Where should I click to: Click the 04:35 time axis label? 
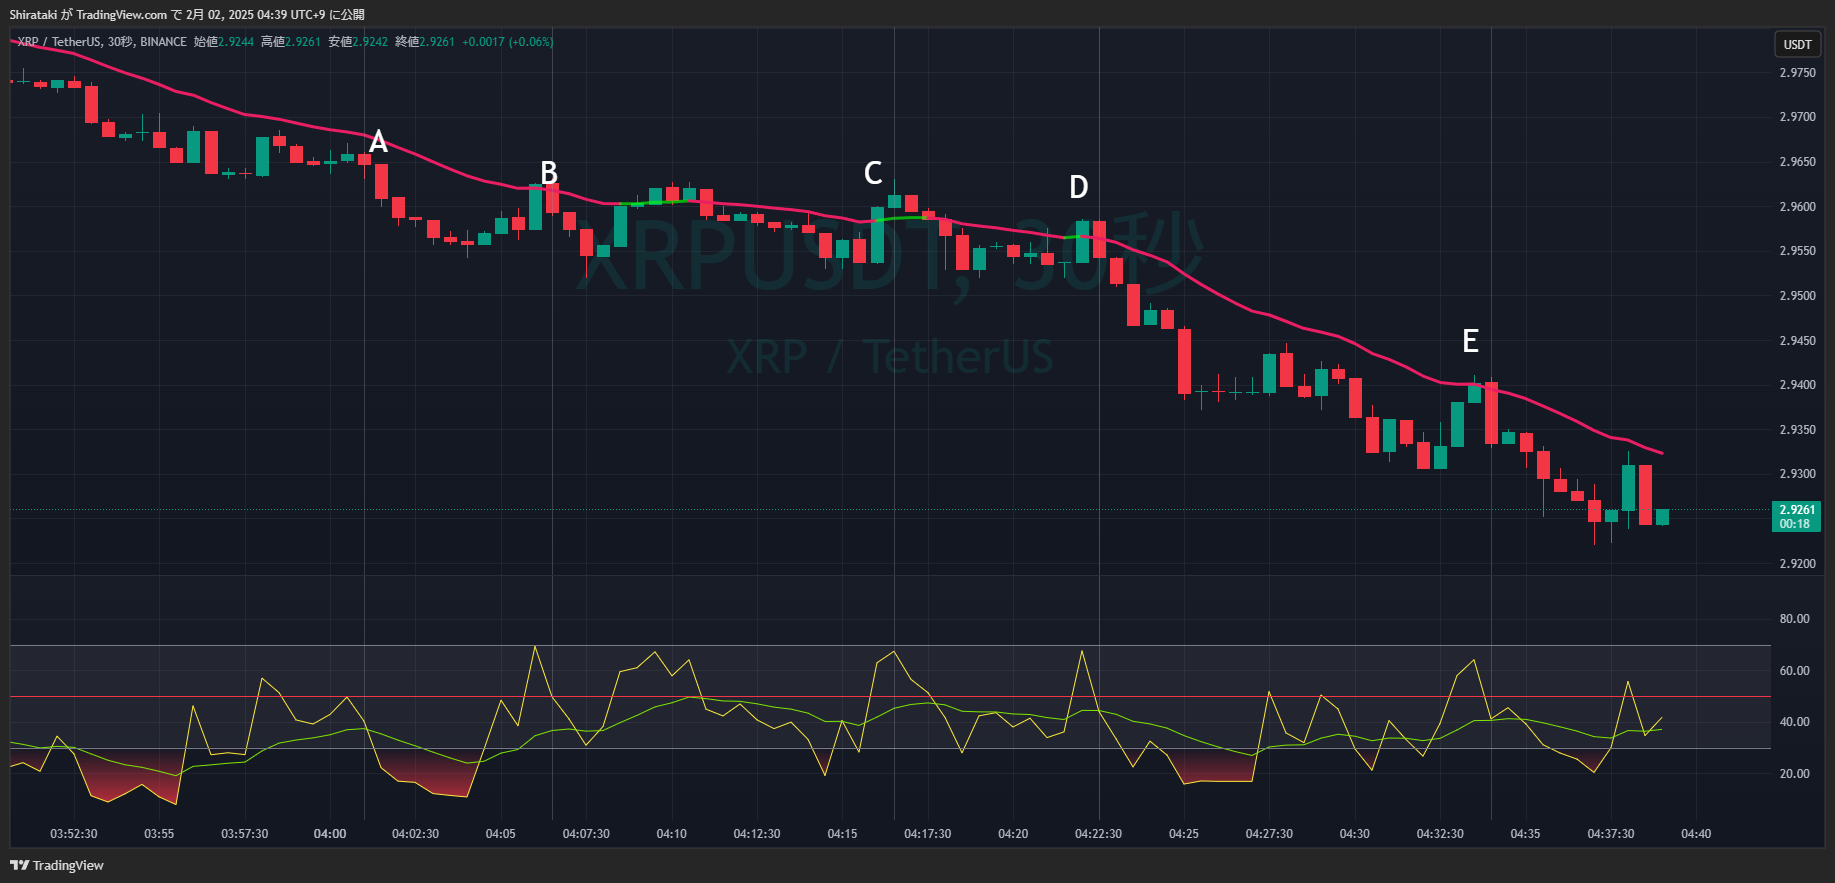tap(1525, 834)
